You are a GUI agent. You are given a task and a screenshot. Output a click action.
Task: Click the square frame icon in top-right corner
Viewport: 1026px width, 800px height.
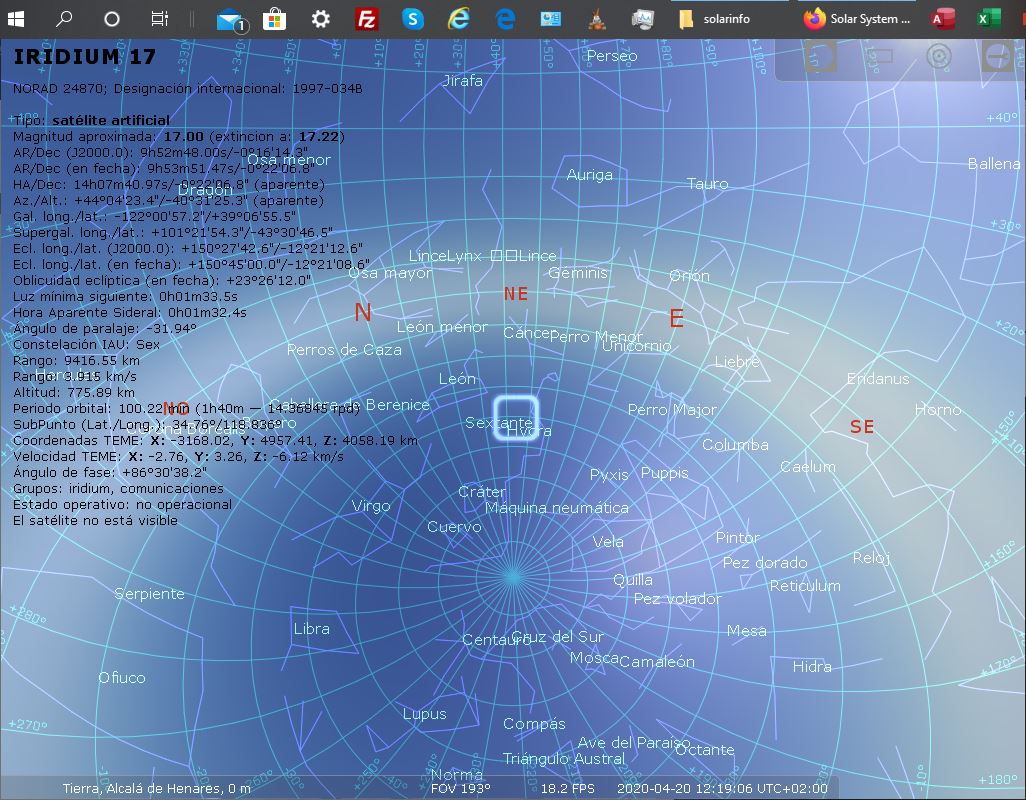pyautogui.click(x=821, y=56)
